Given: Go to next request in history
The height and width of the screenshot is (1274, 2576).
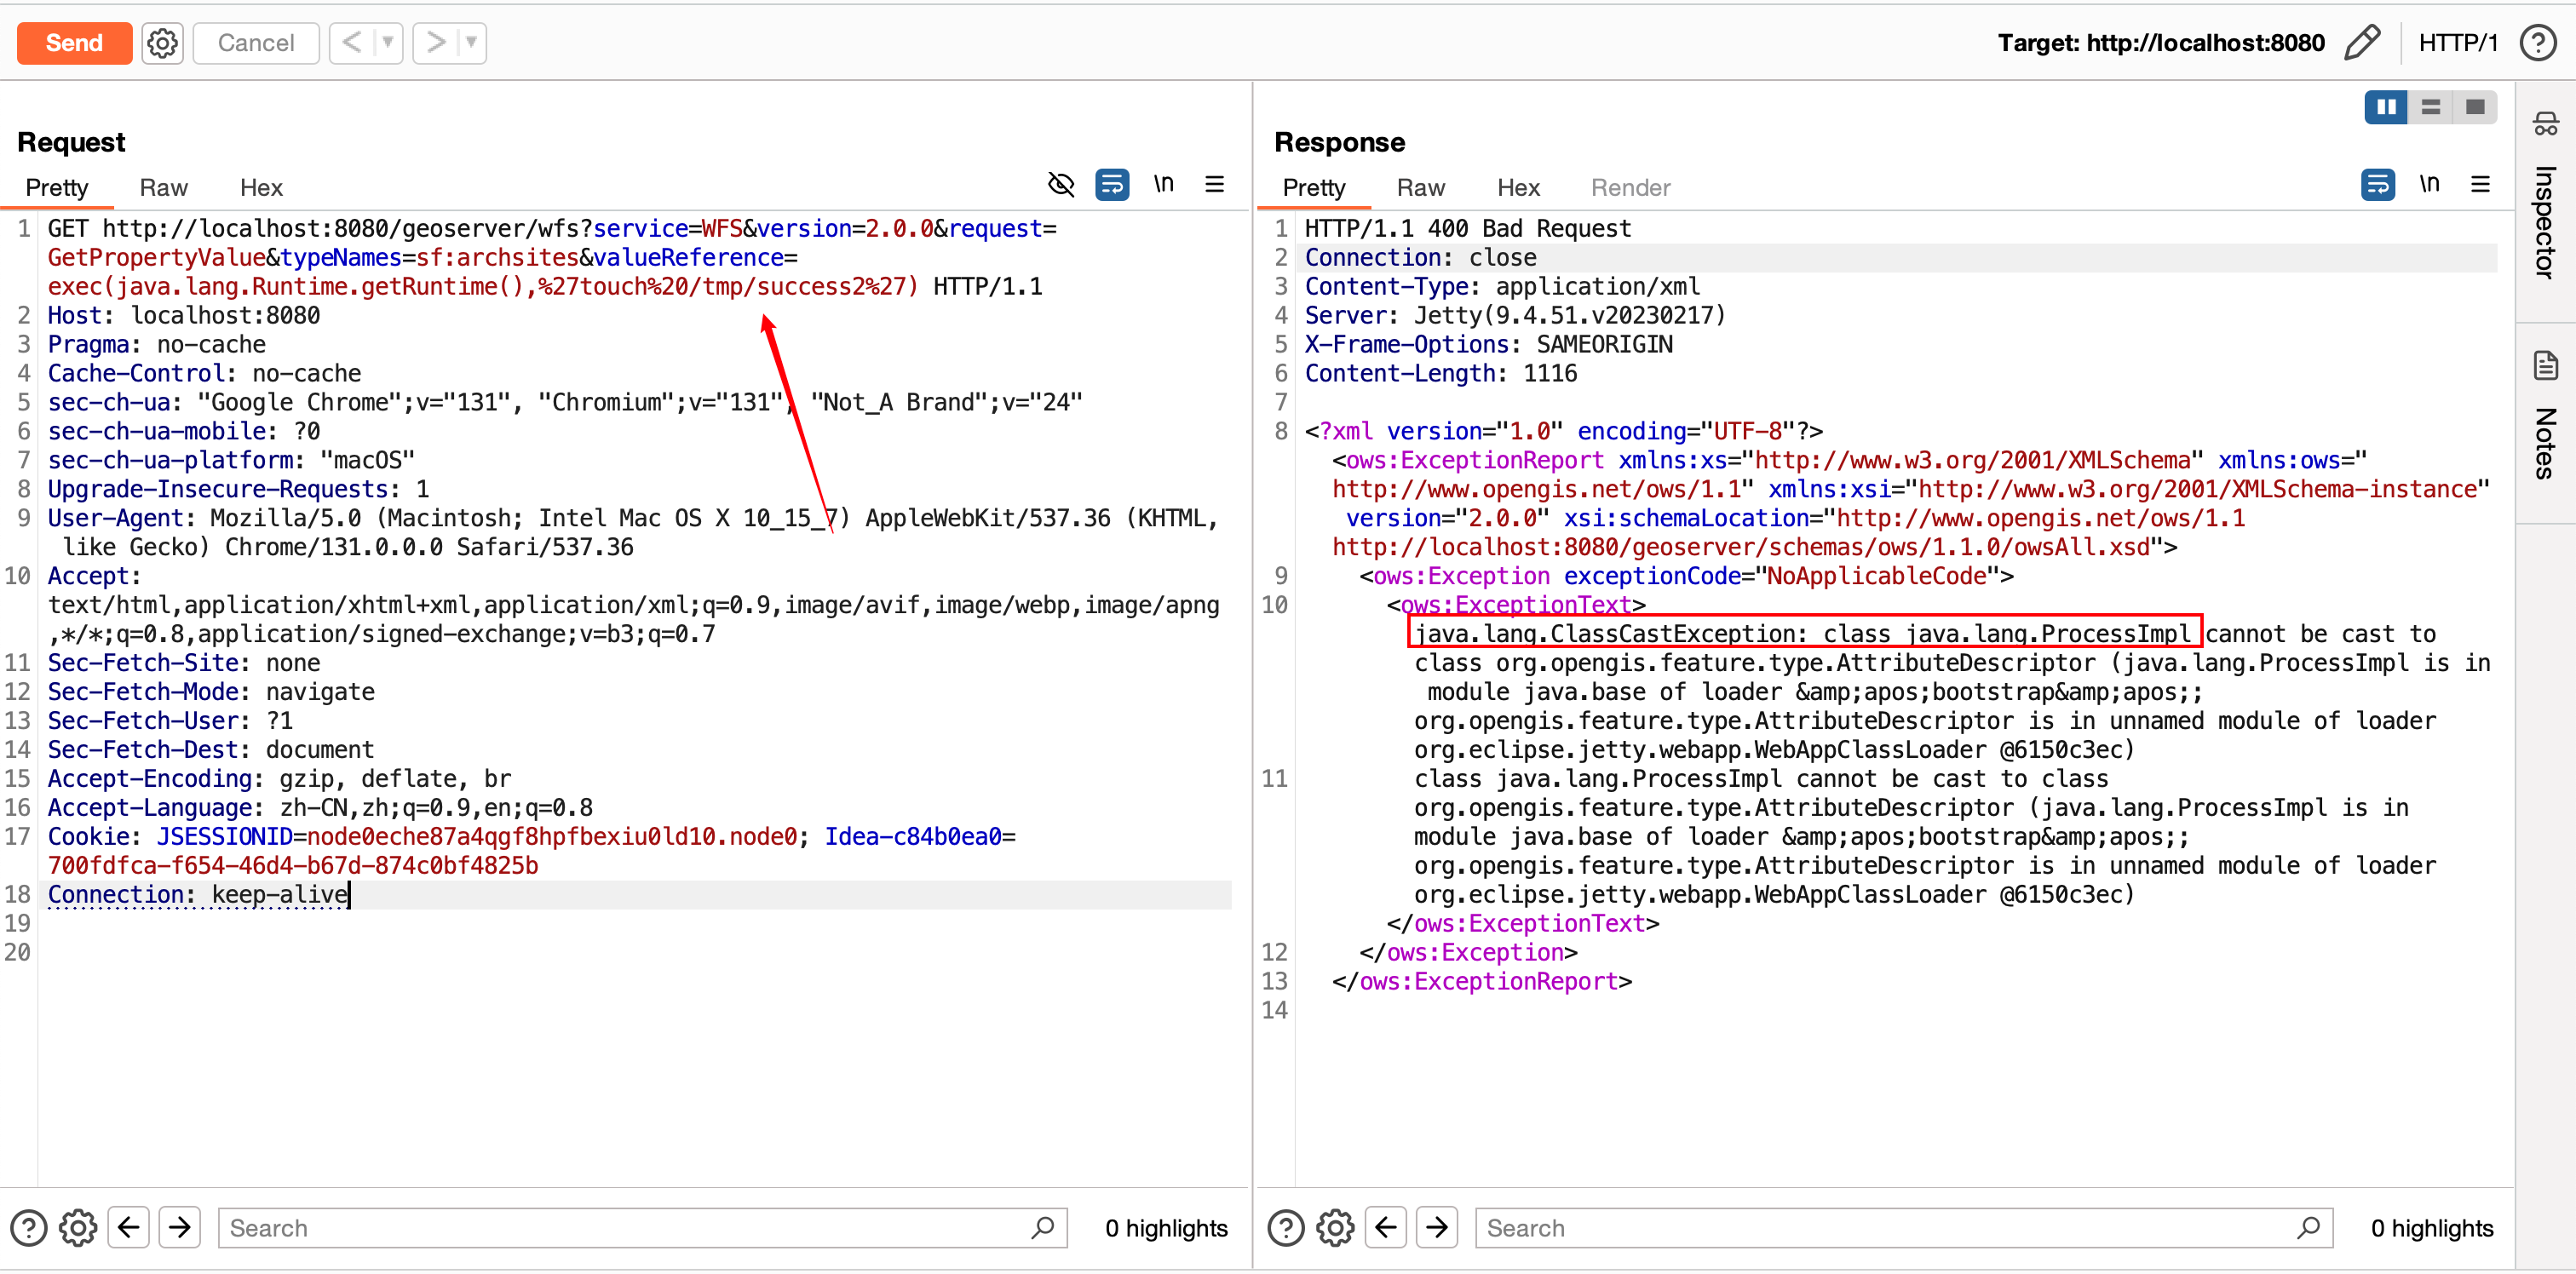Looking at the screenshot, I should [x=435, y=43].
